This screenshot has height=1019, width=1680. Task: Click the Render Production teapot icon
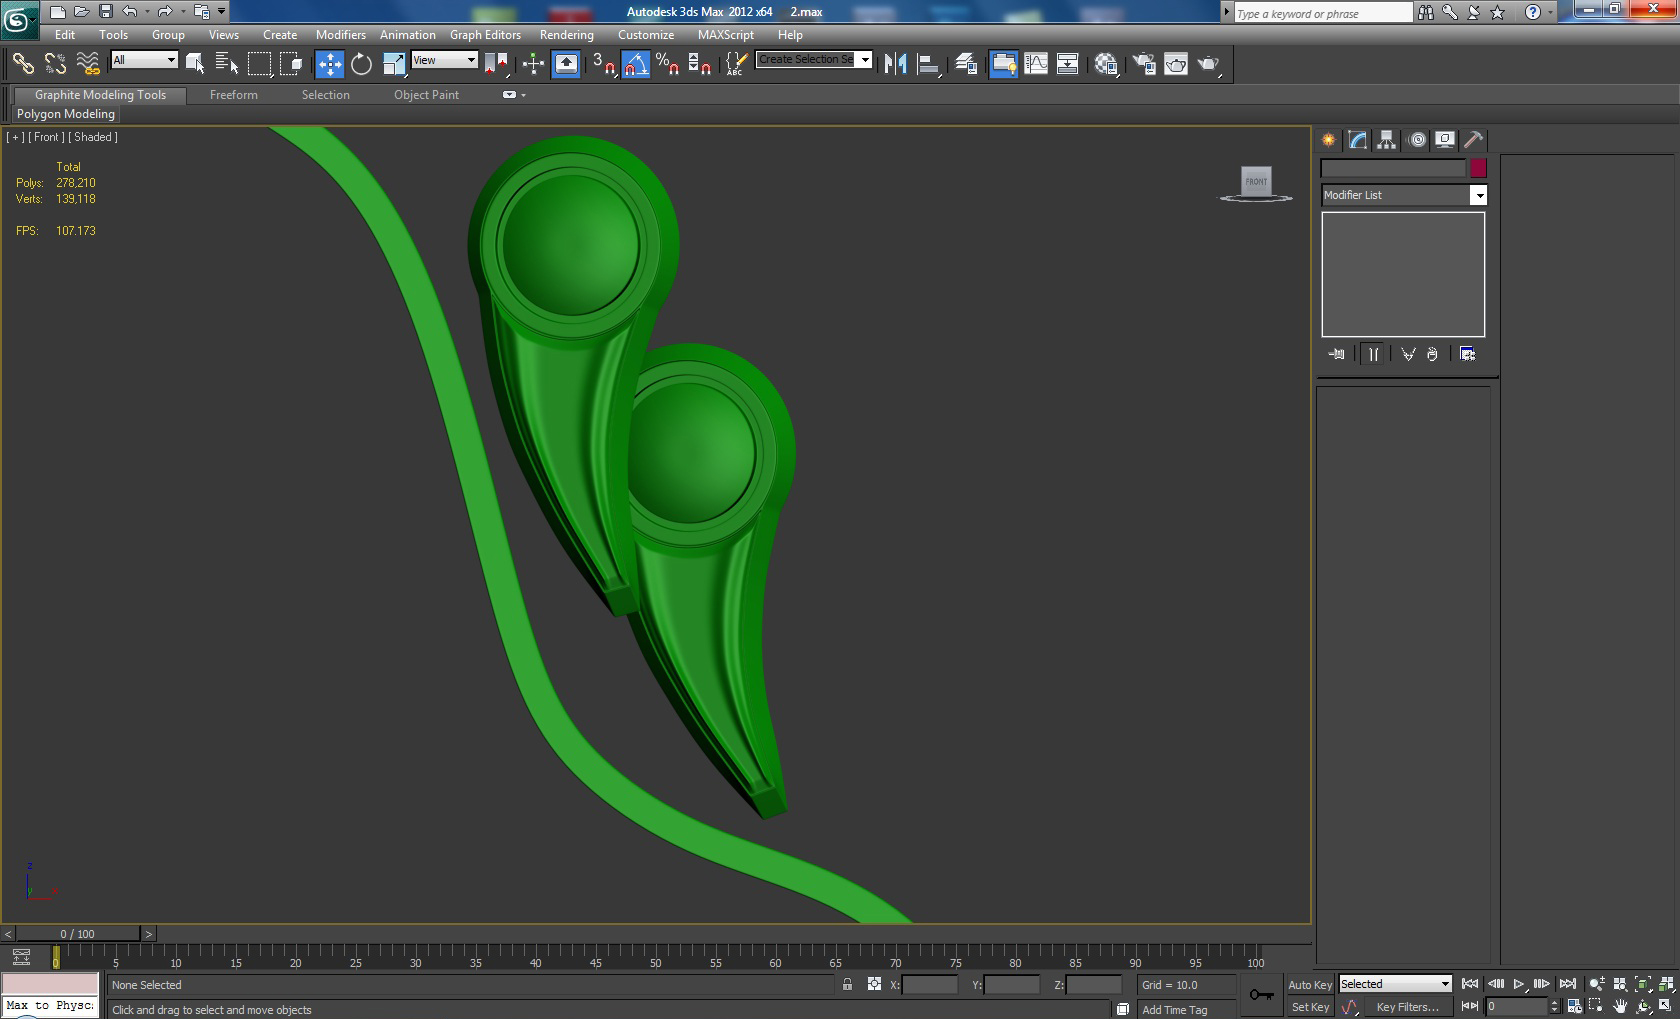click(1209, 64)
